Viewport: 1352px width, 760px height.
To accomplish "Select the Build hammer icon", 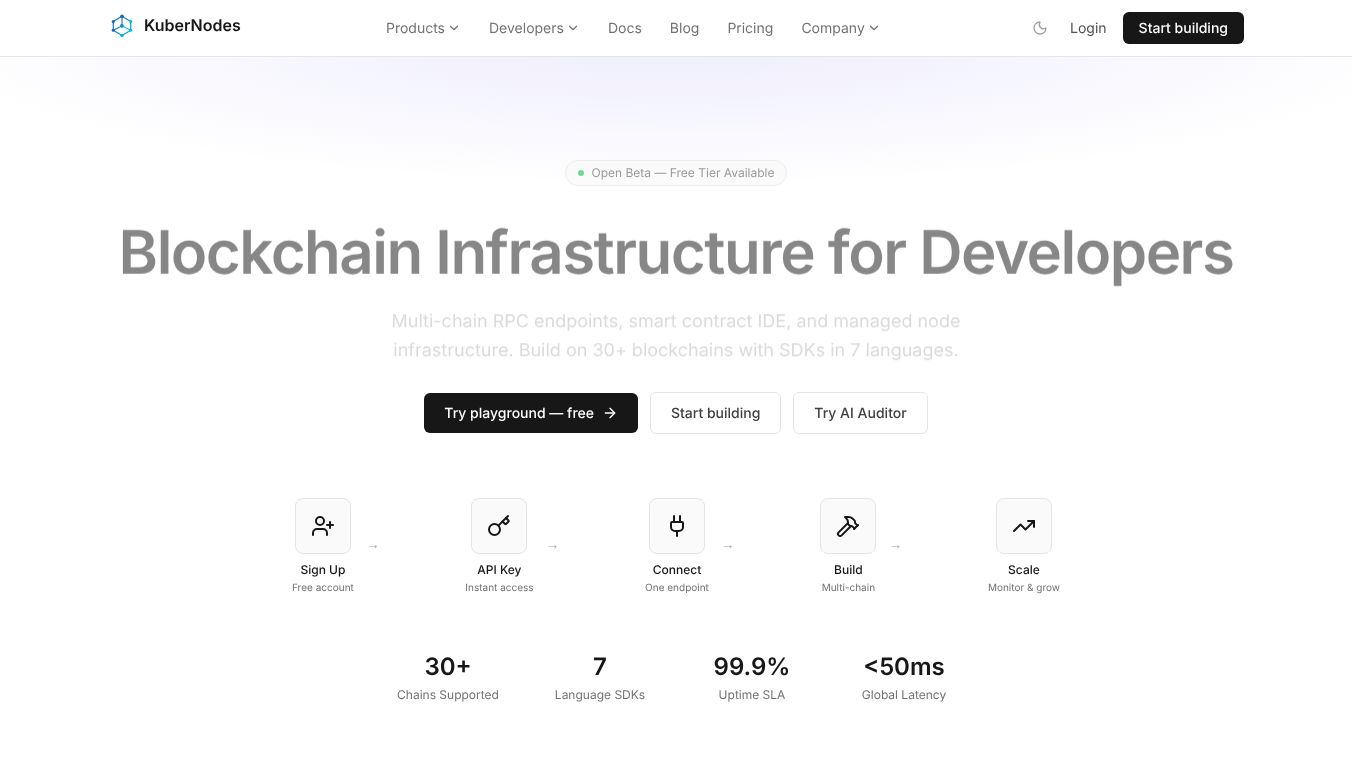I will 848,526.
